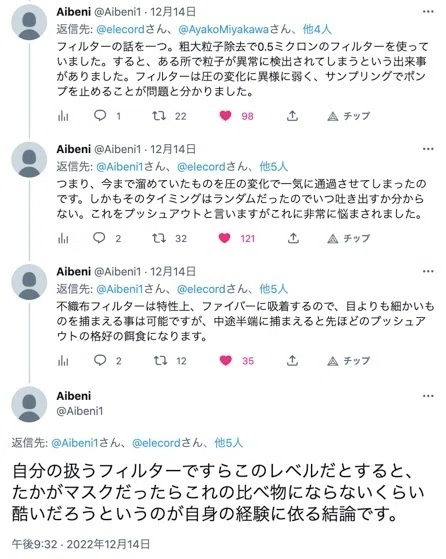Open more options menu on third tweet

click(x=428, y=272)
